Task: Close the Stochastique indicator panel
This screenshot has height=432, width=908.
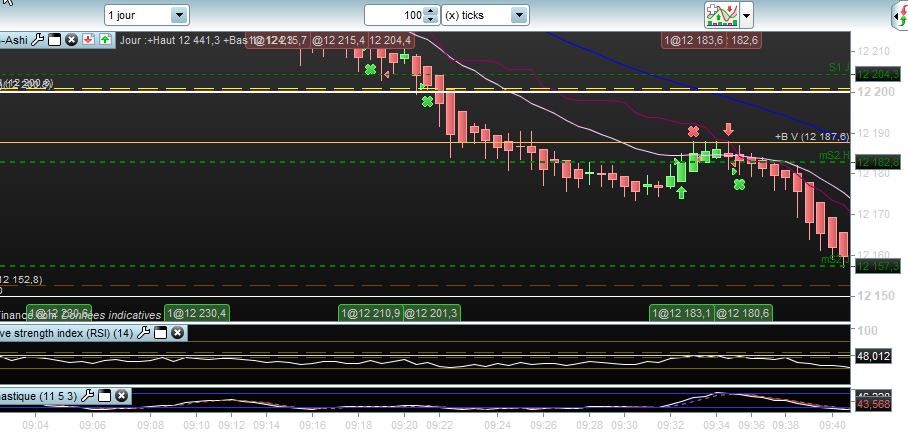Action: [x=121, y=396]
